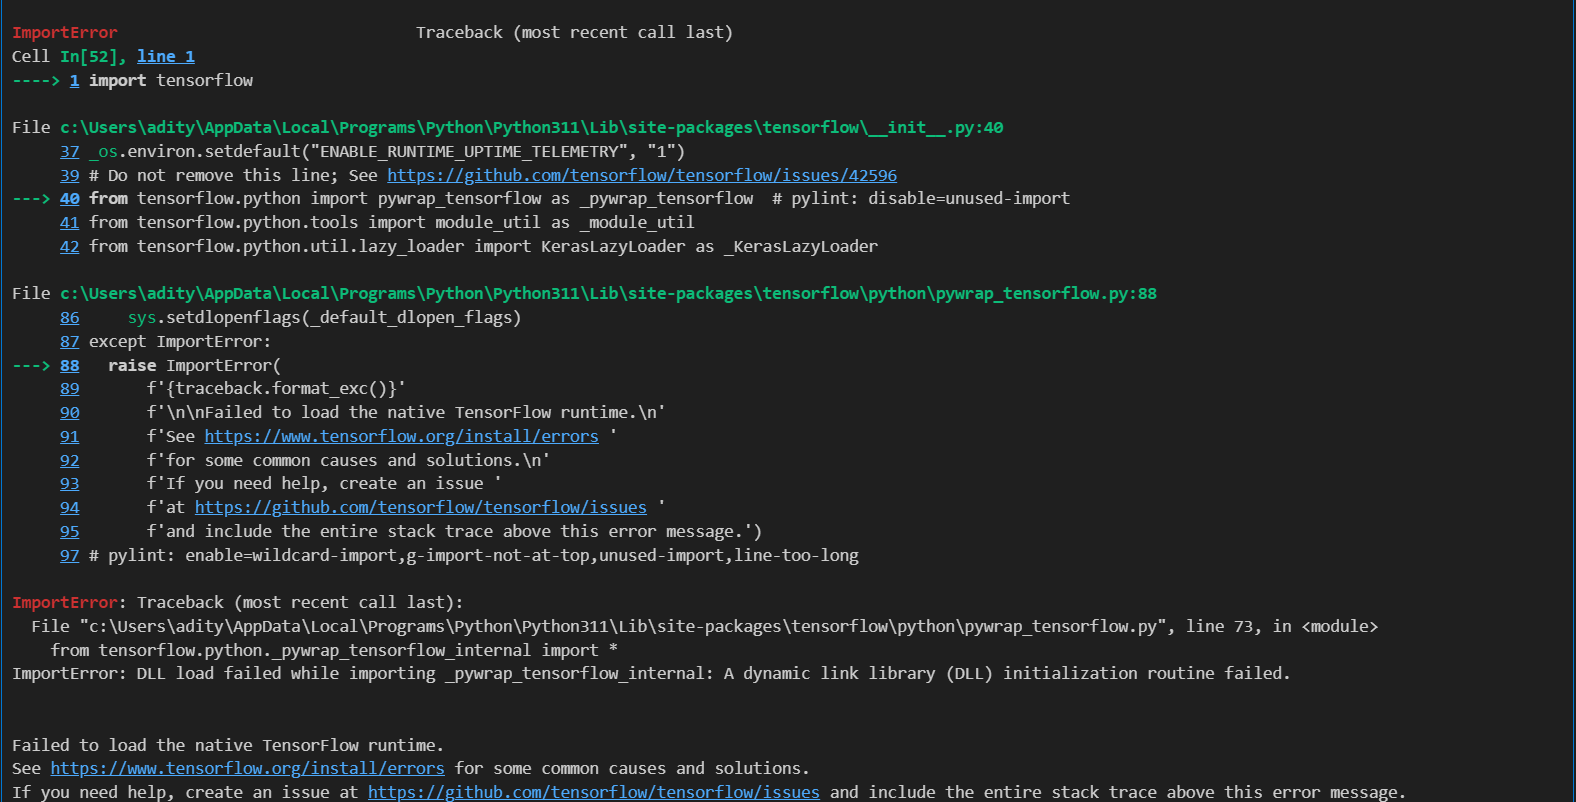The height and width of the screenshot is (802, 1576).
Task: Click the red 'ImportError' before second Traceback
Action: (x=65, y=602)
